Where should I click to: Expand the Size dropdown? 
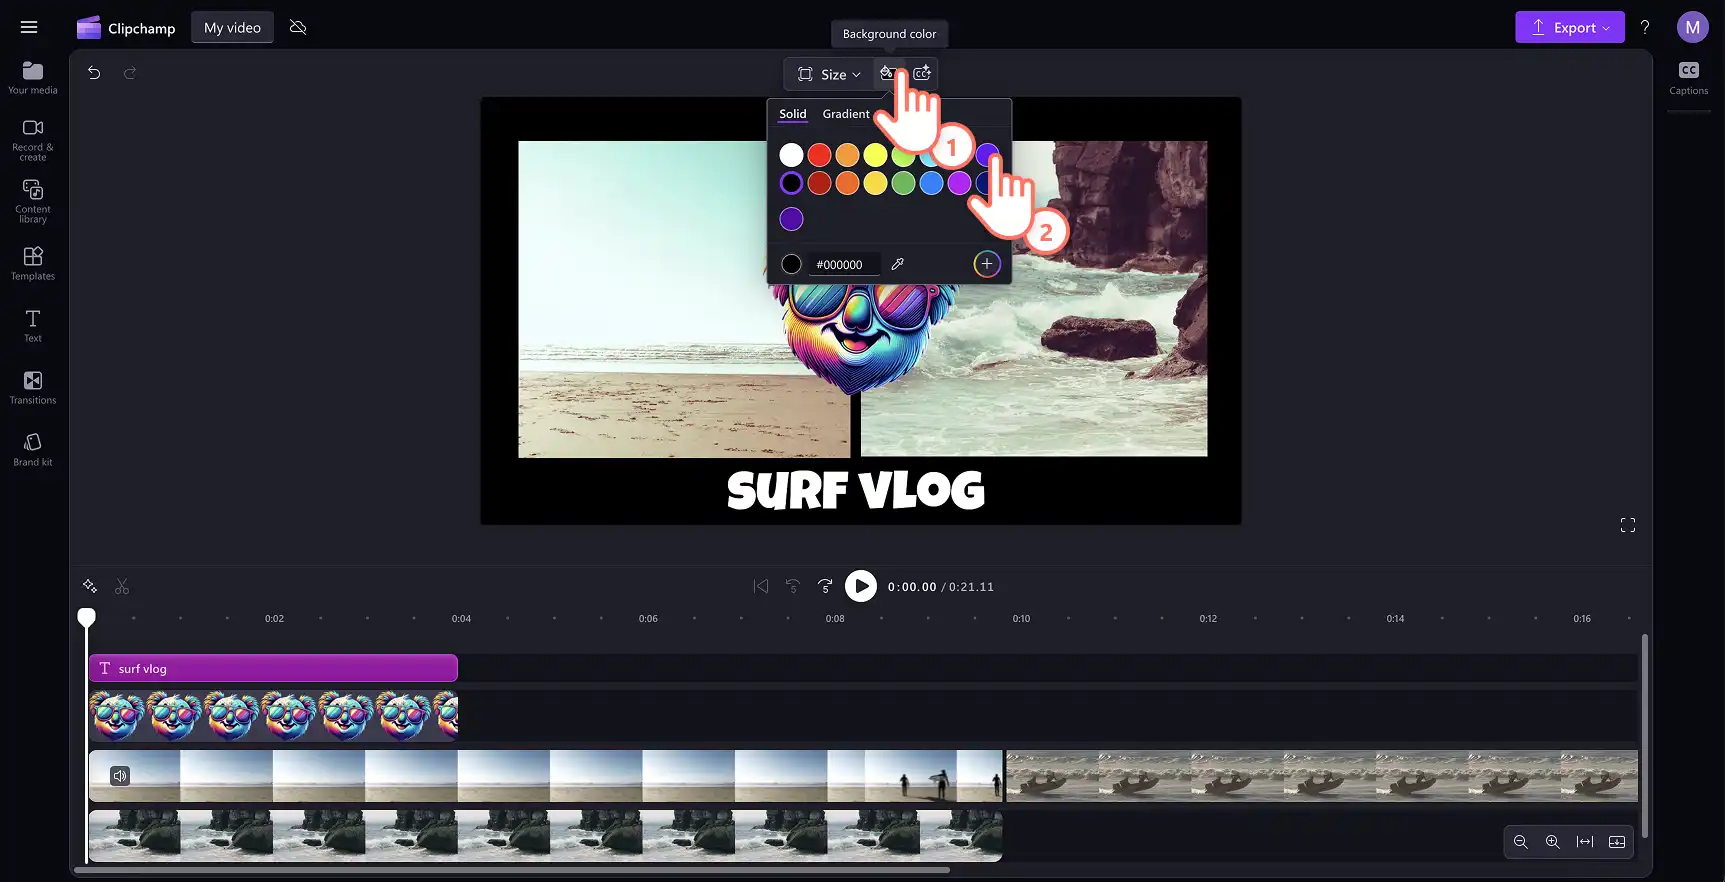[x=829, y=74]
